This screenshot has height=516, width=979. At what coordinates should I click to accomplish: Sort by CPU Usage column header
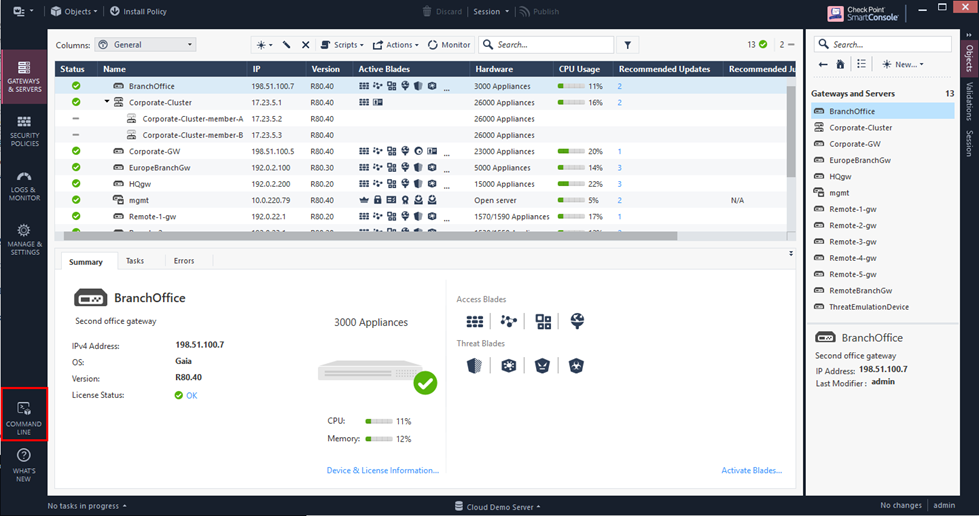coord(579,69)
